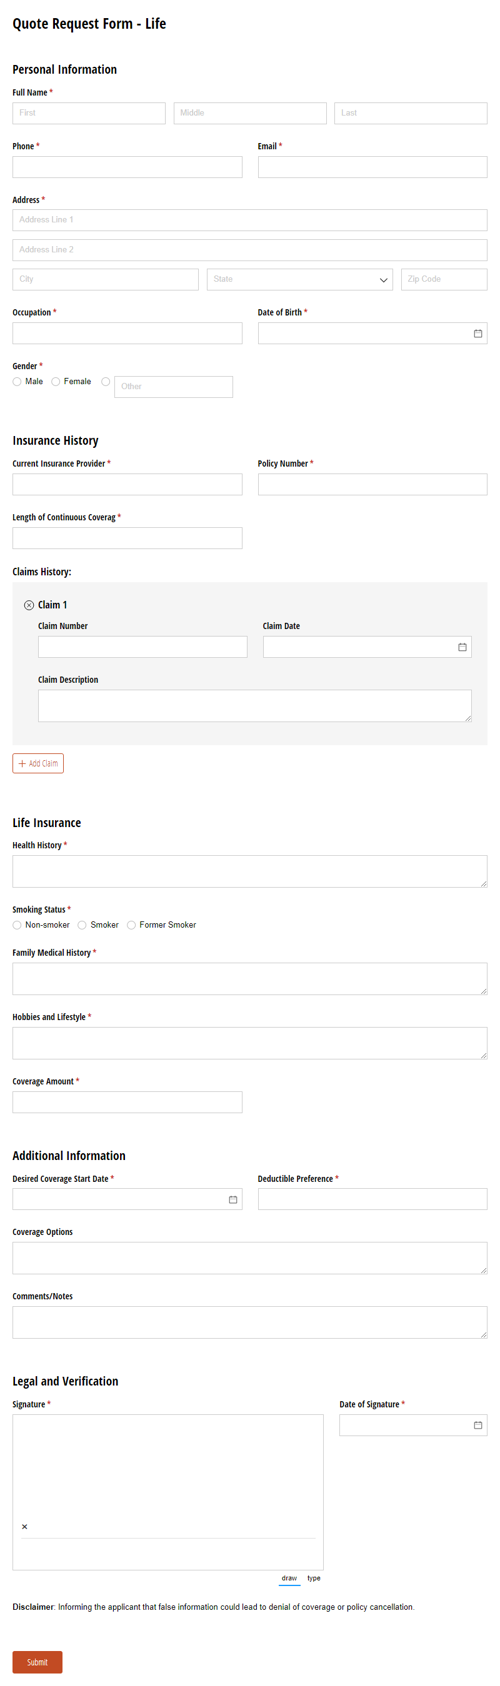Select the Other gender radio button
The image size is (500, 1686).
106,382
